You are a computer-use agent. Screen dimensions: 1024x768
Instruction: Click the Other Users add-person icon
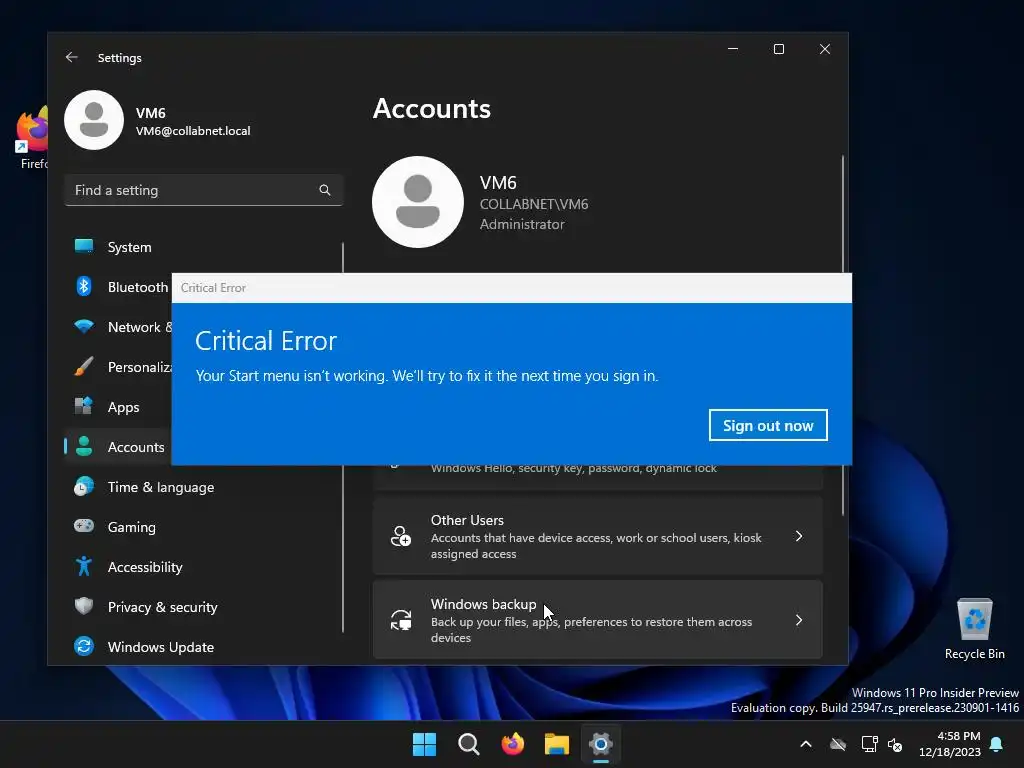[401, 536]
